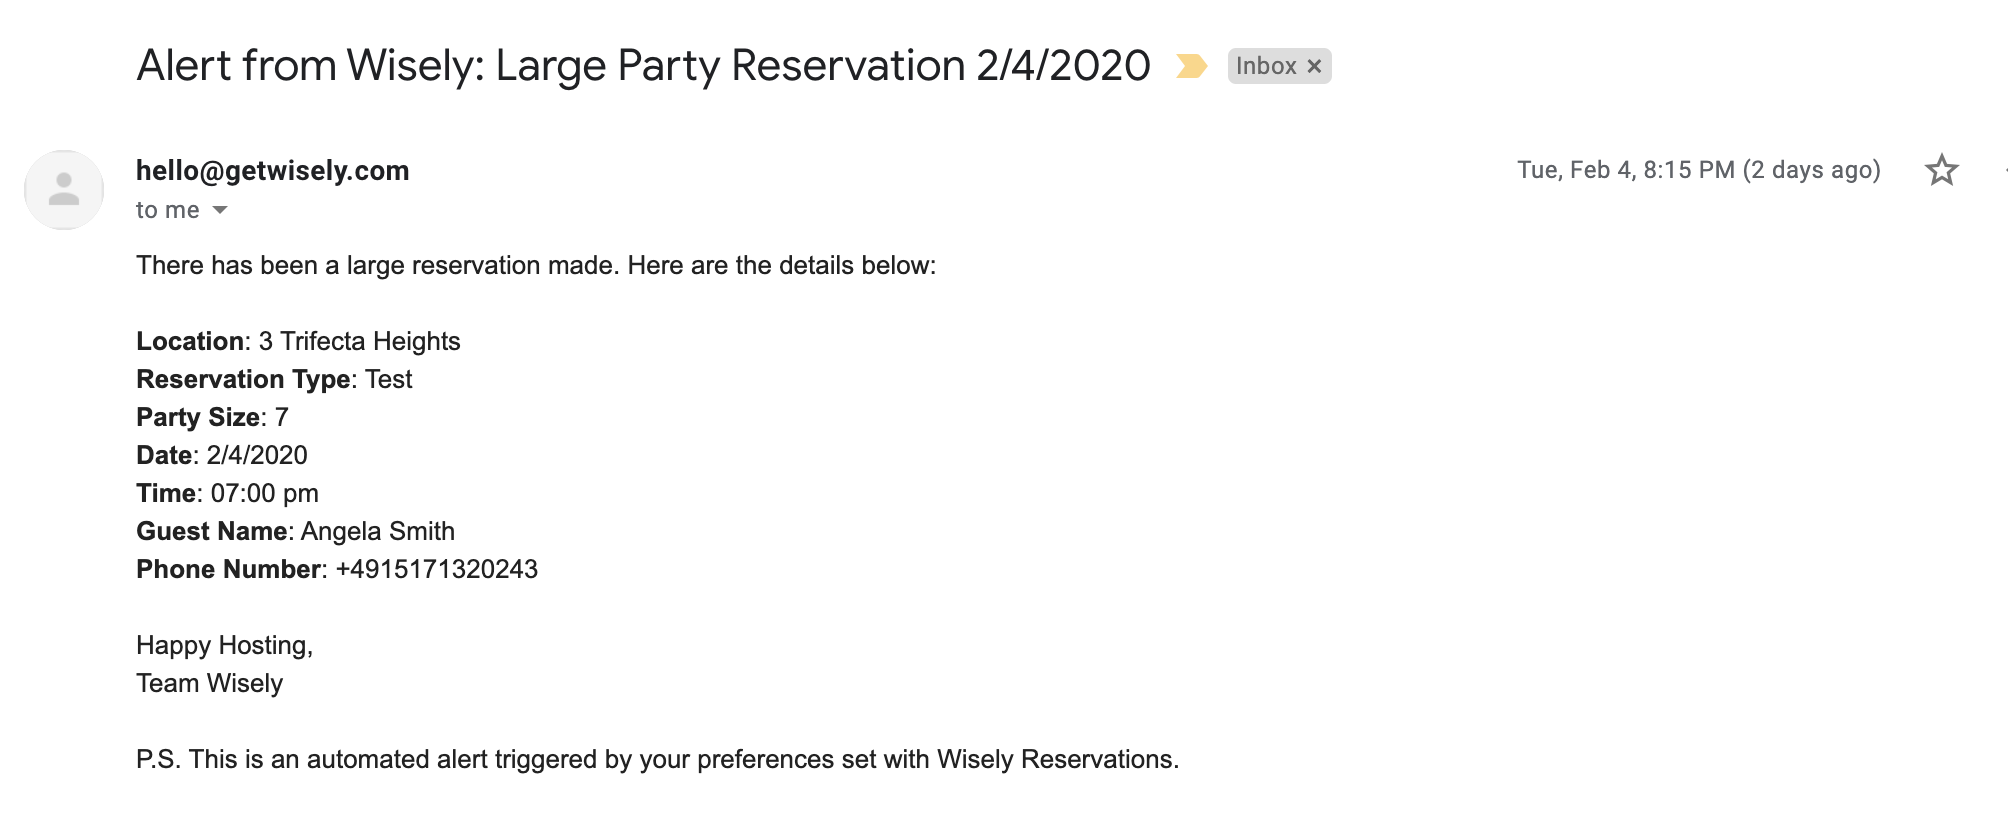
Task: Click the "Happy Hosting," sign-off line
Action: click(225, 645)
